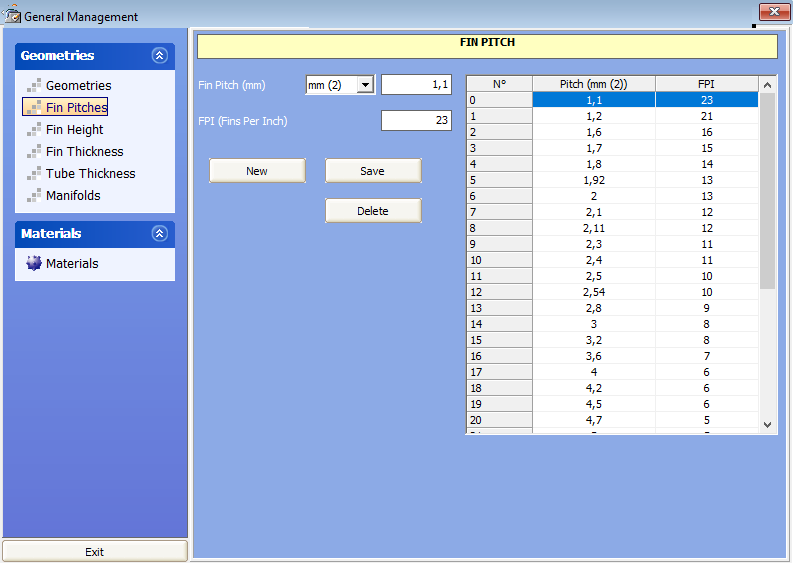
Task: Click the Fin Thickness icon in sidebar
Action: coord(34,152)
